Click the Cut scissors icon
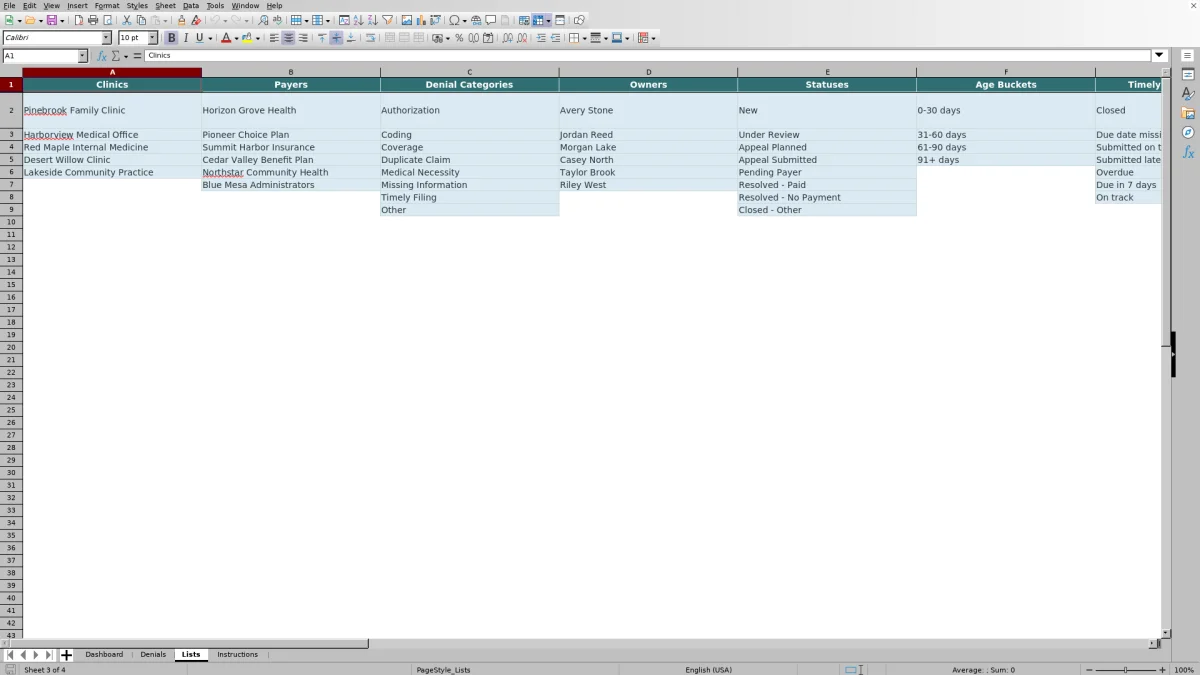The height and width of the screenshot is (675, 1200). (x=127, y=20)
